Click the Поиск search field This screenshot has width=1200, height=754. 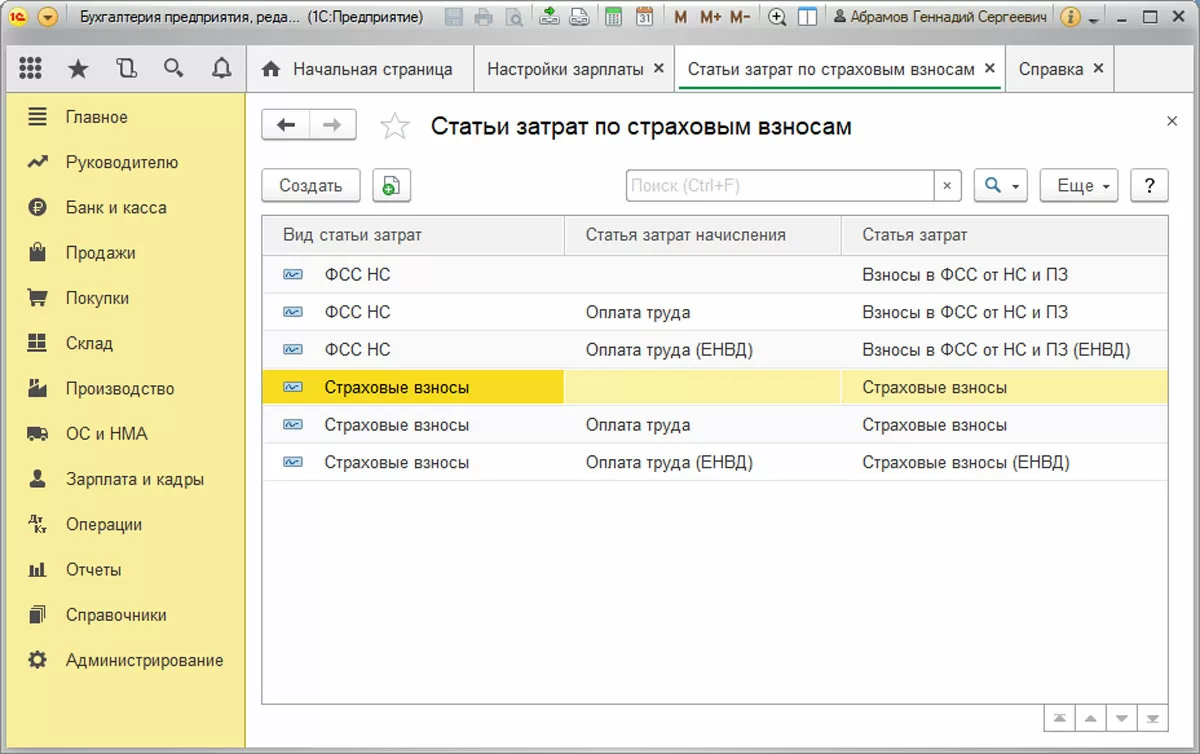point(780,185)
